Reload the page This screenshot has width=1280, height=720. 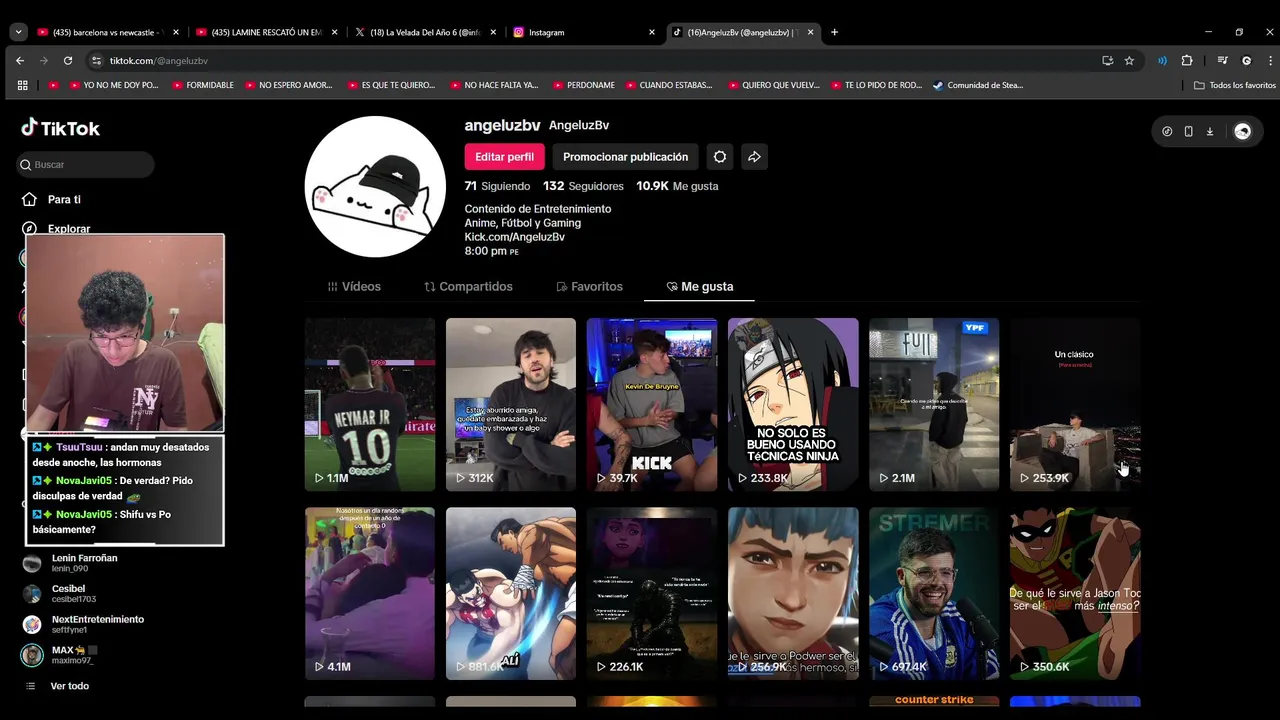(68, 61)
